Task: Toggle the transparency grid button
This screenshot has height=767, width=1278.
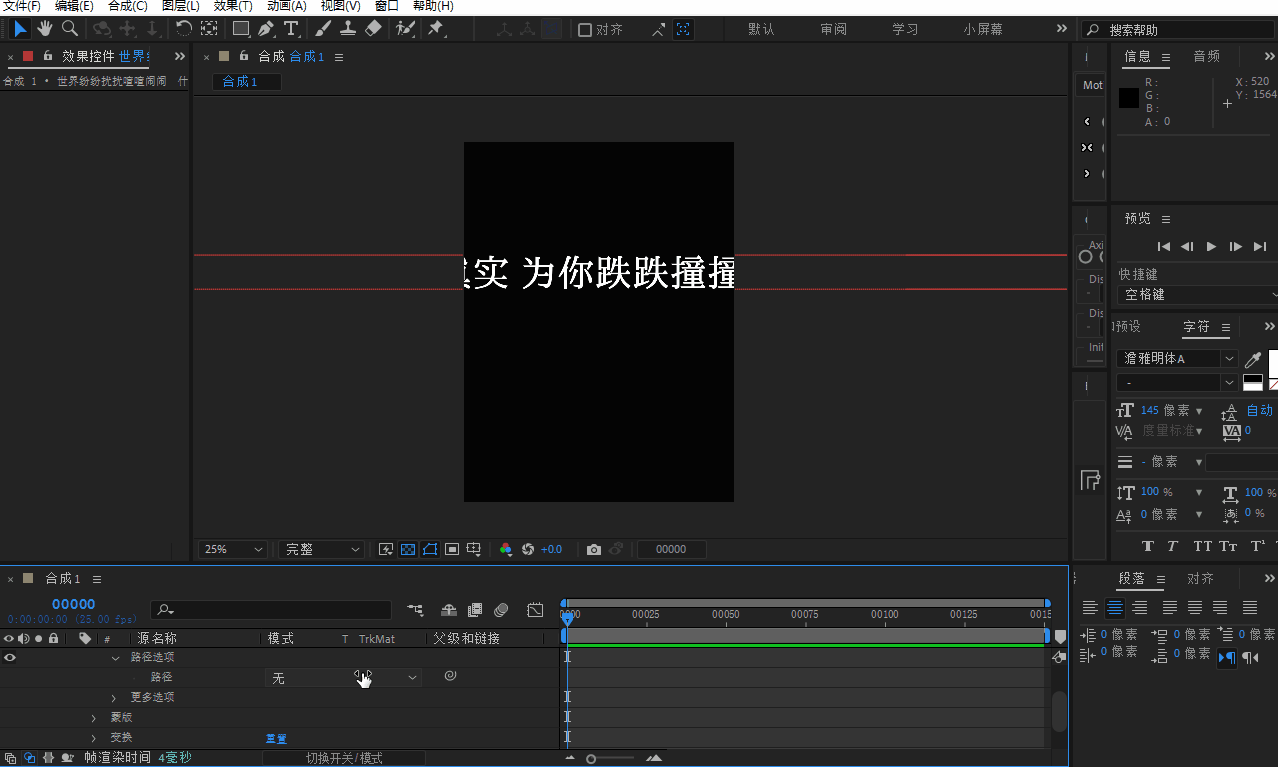Action: 408,549
